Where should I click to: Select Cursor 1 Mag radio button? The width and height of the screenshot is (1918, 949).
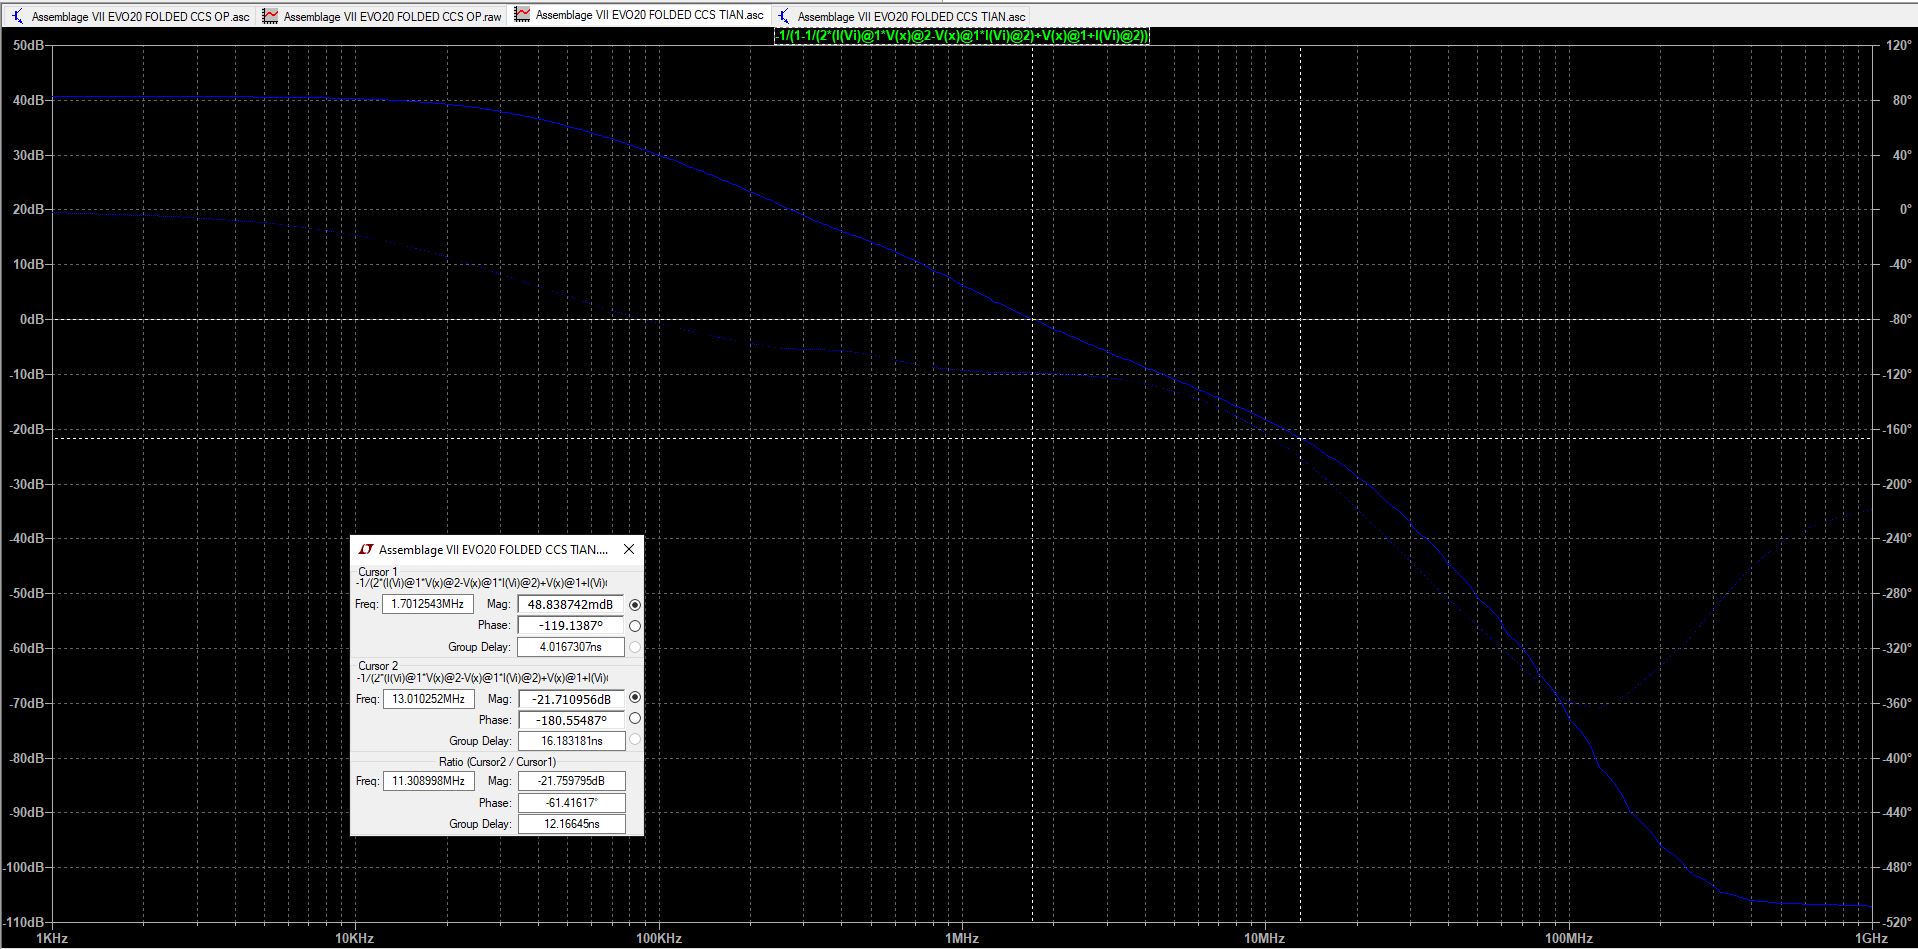pos(635,605)
